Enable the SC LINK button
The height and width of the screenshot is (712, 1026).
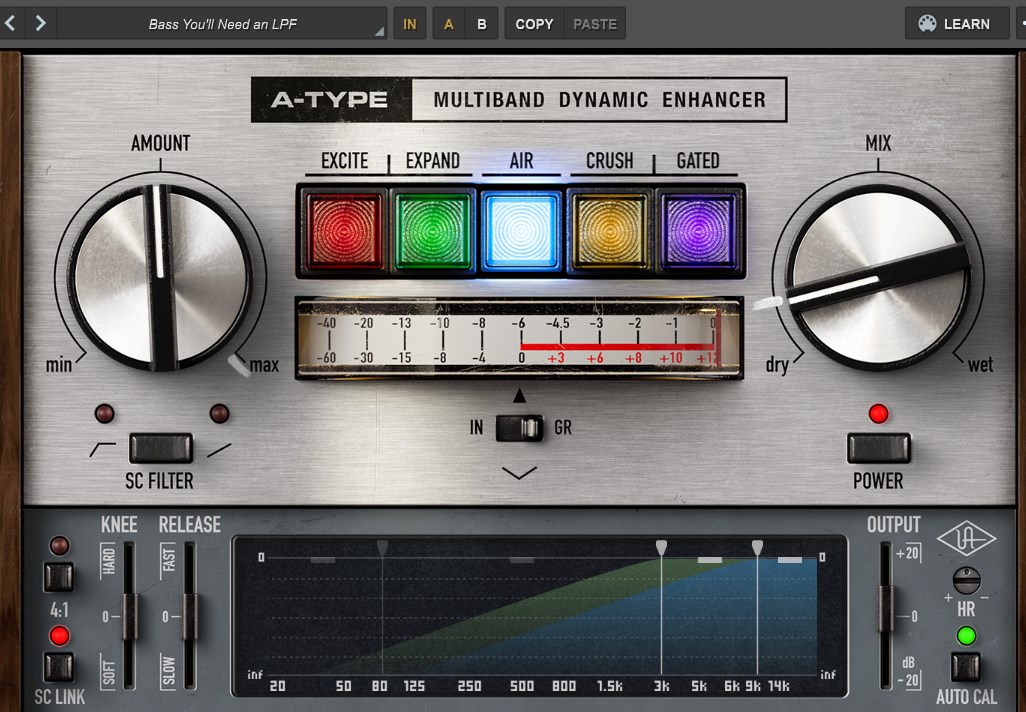pyautogui.click(x=58, y=667)
